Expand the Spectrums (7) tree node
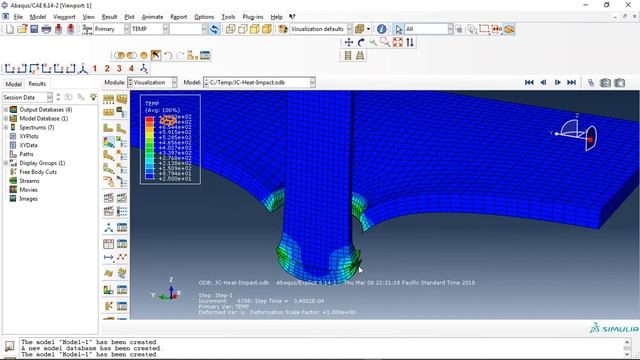This screenshot has width=640, height=360. 6,127
